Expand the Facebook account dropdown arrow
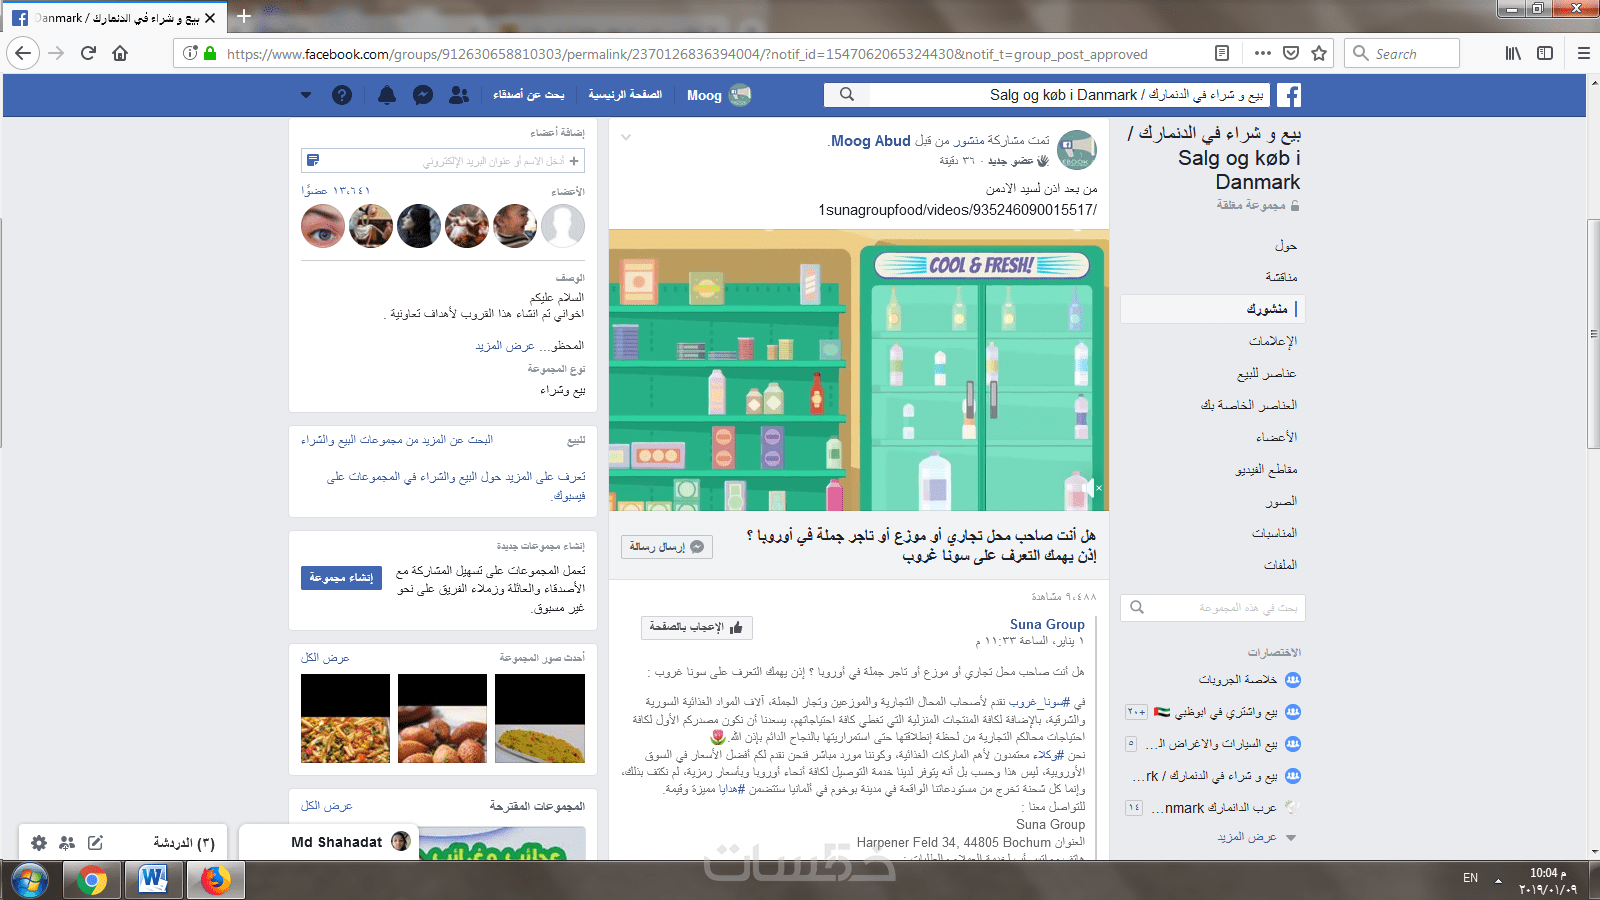1600x900 pixels. 306,95
